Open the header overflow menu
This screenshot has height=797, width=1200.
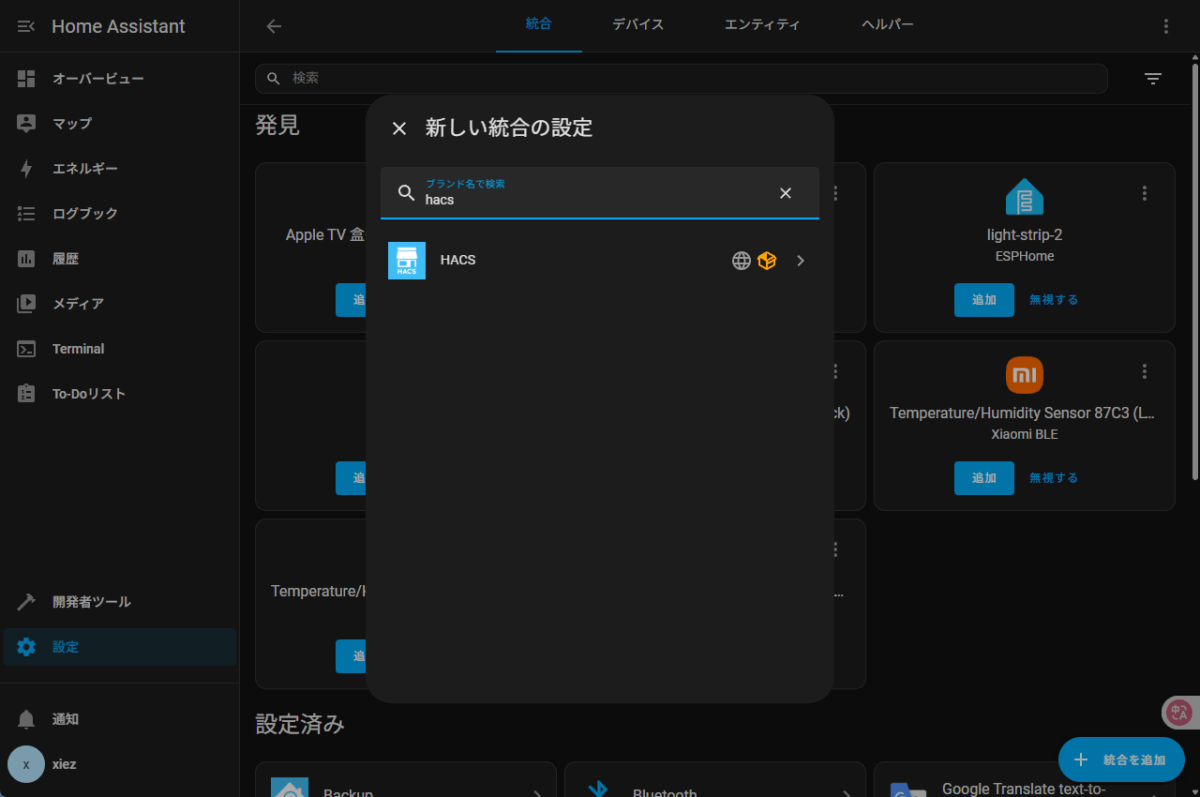coord(1166,26)
